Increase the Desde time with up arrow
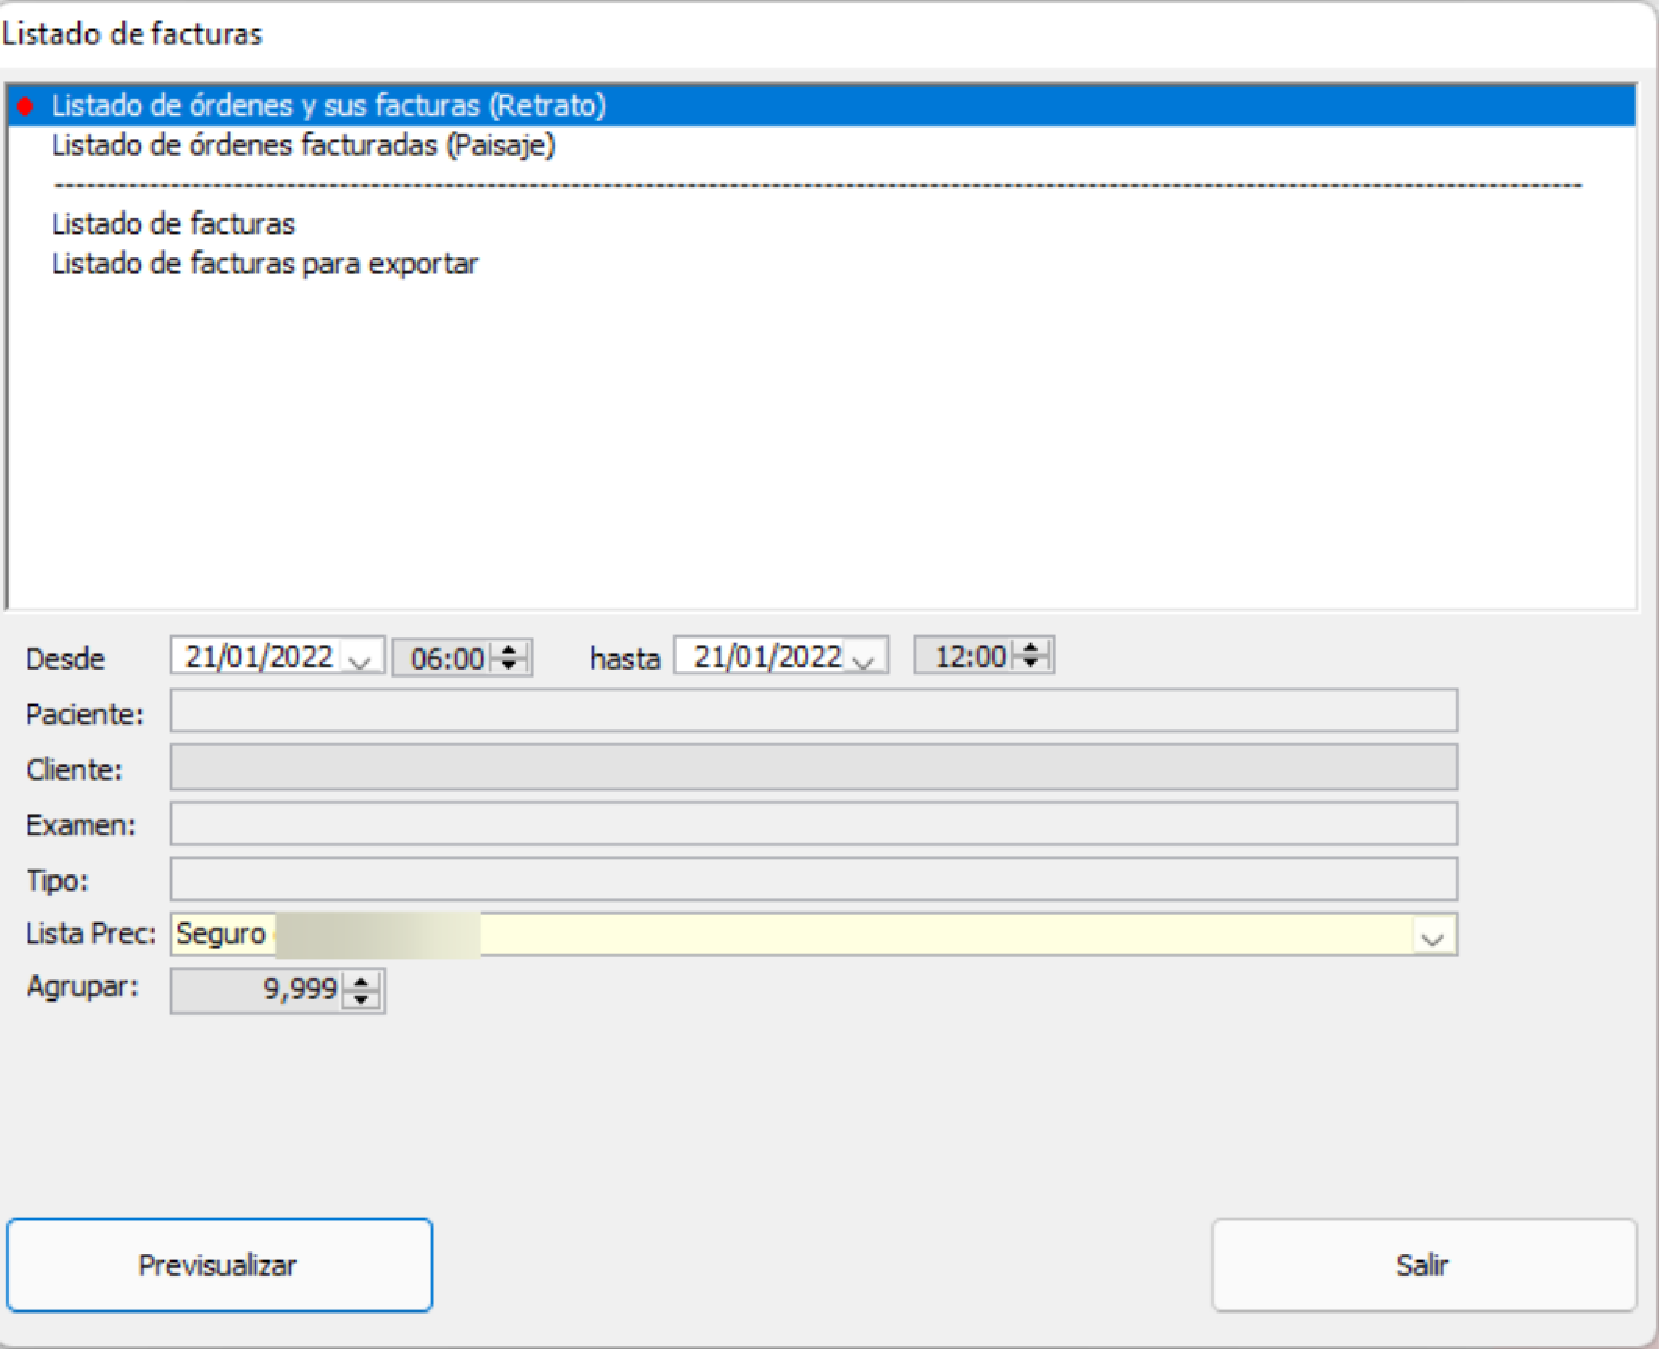 (509, 650)
